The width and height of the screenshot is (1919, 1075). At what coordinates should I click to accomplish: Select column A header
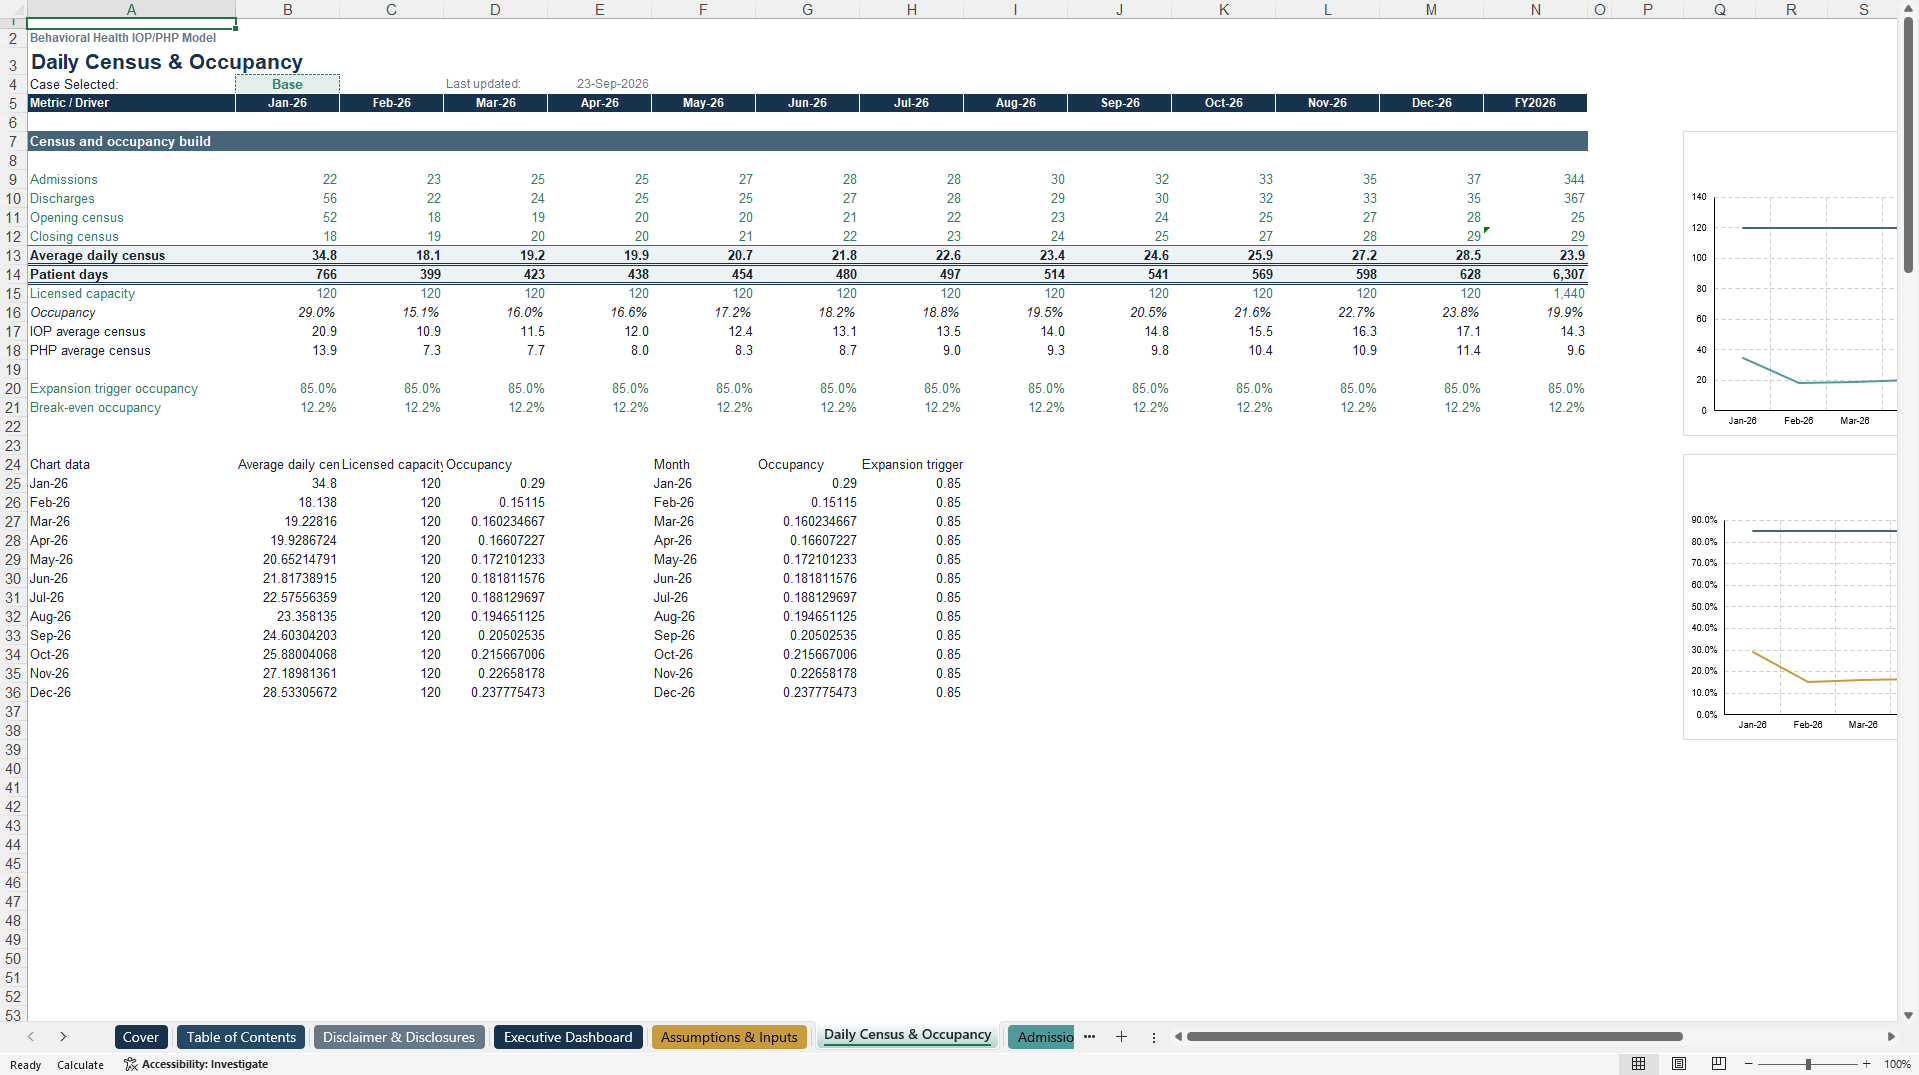(131, 9)
